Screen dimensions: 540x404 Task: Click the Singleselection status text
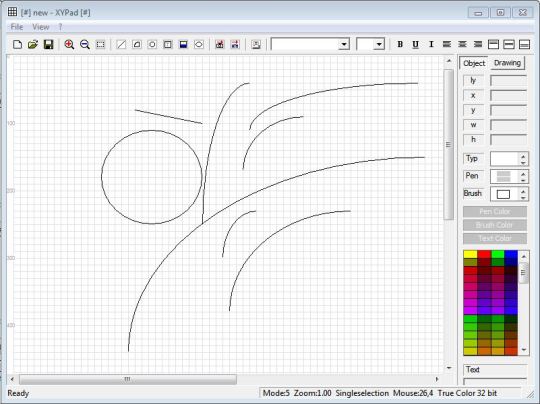pos(362,393)
